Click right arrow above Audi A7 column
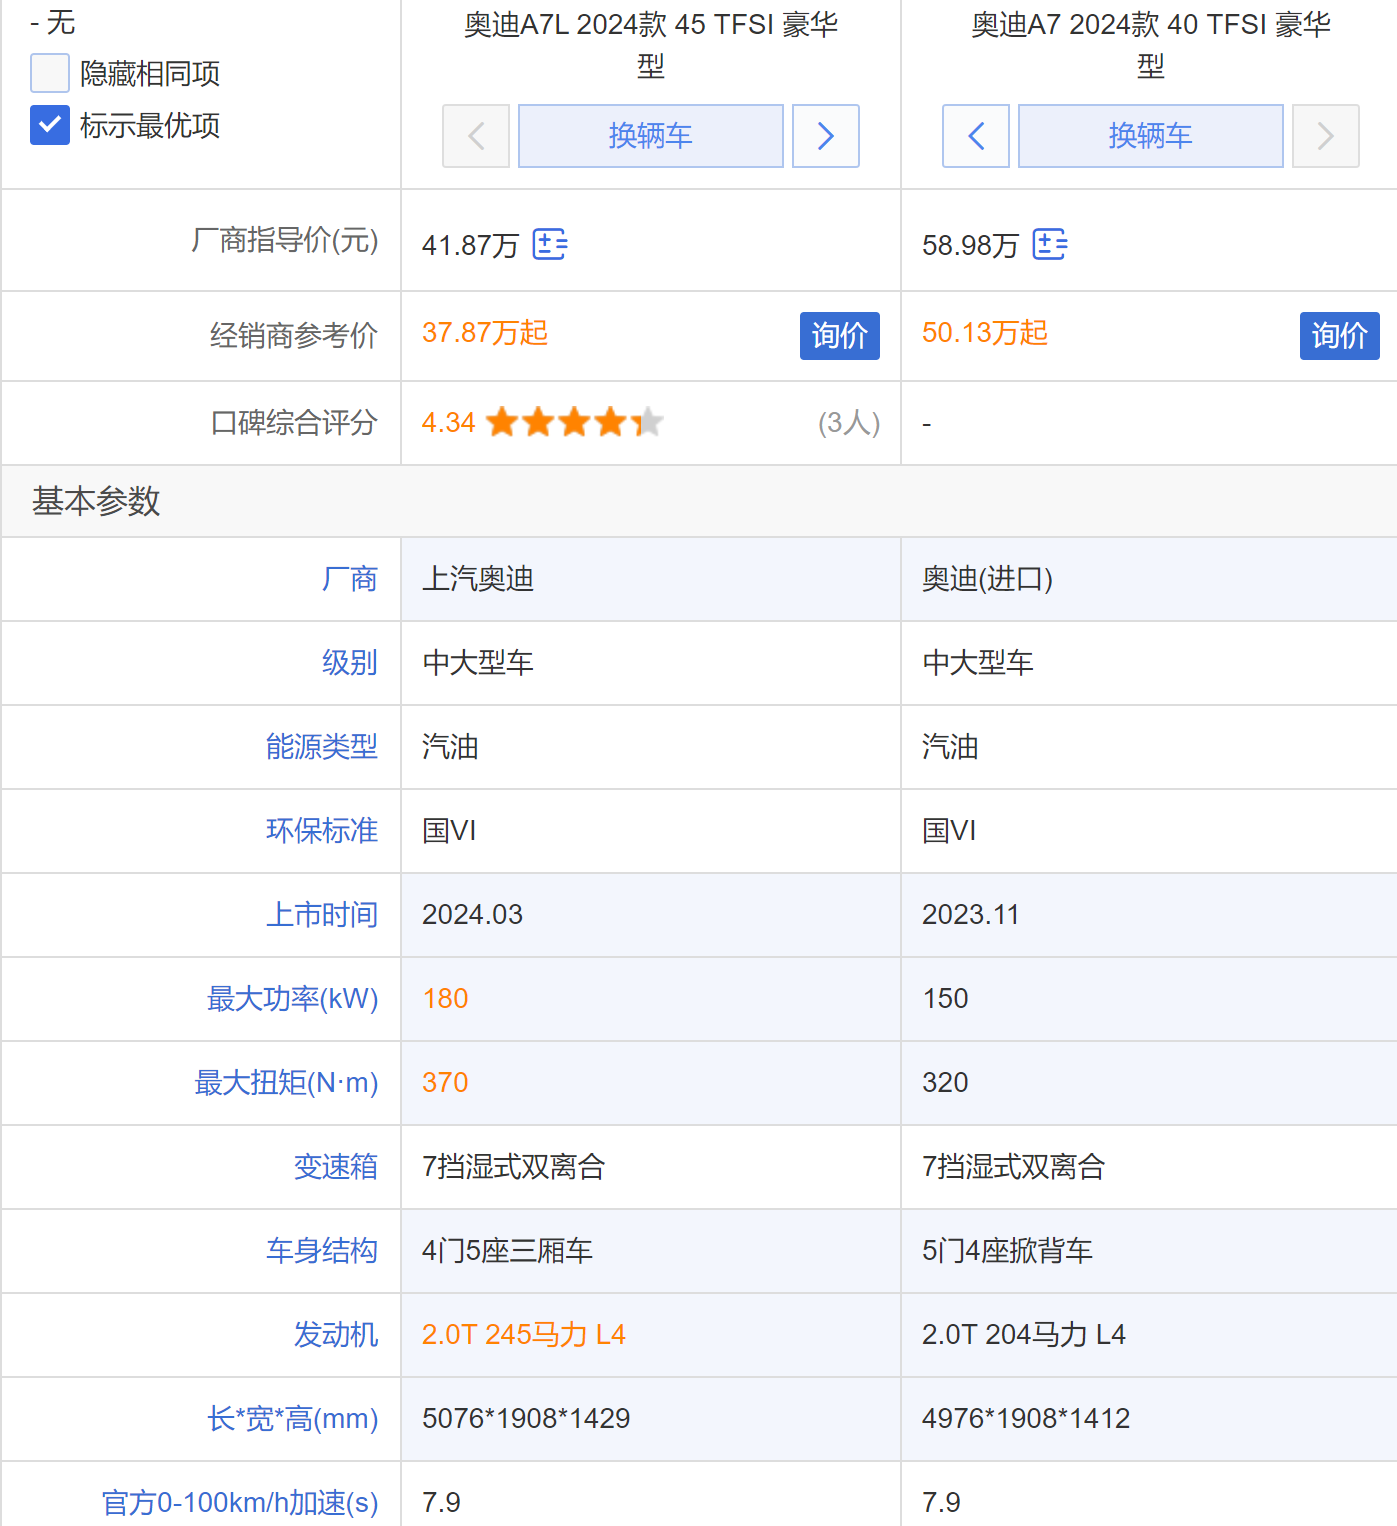This screenshot has height=1526, width=1397. [1325, 136]
